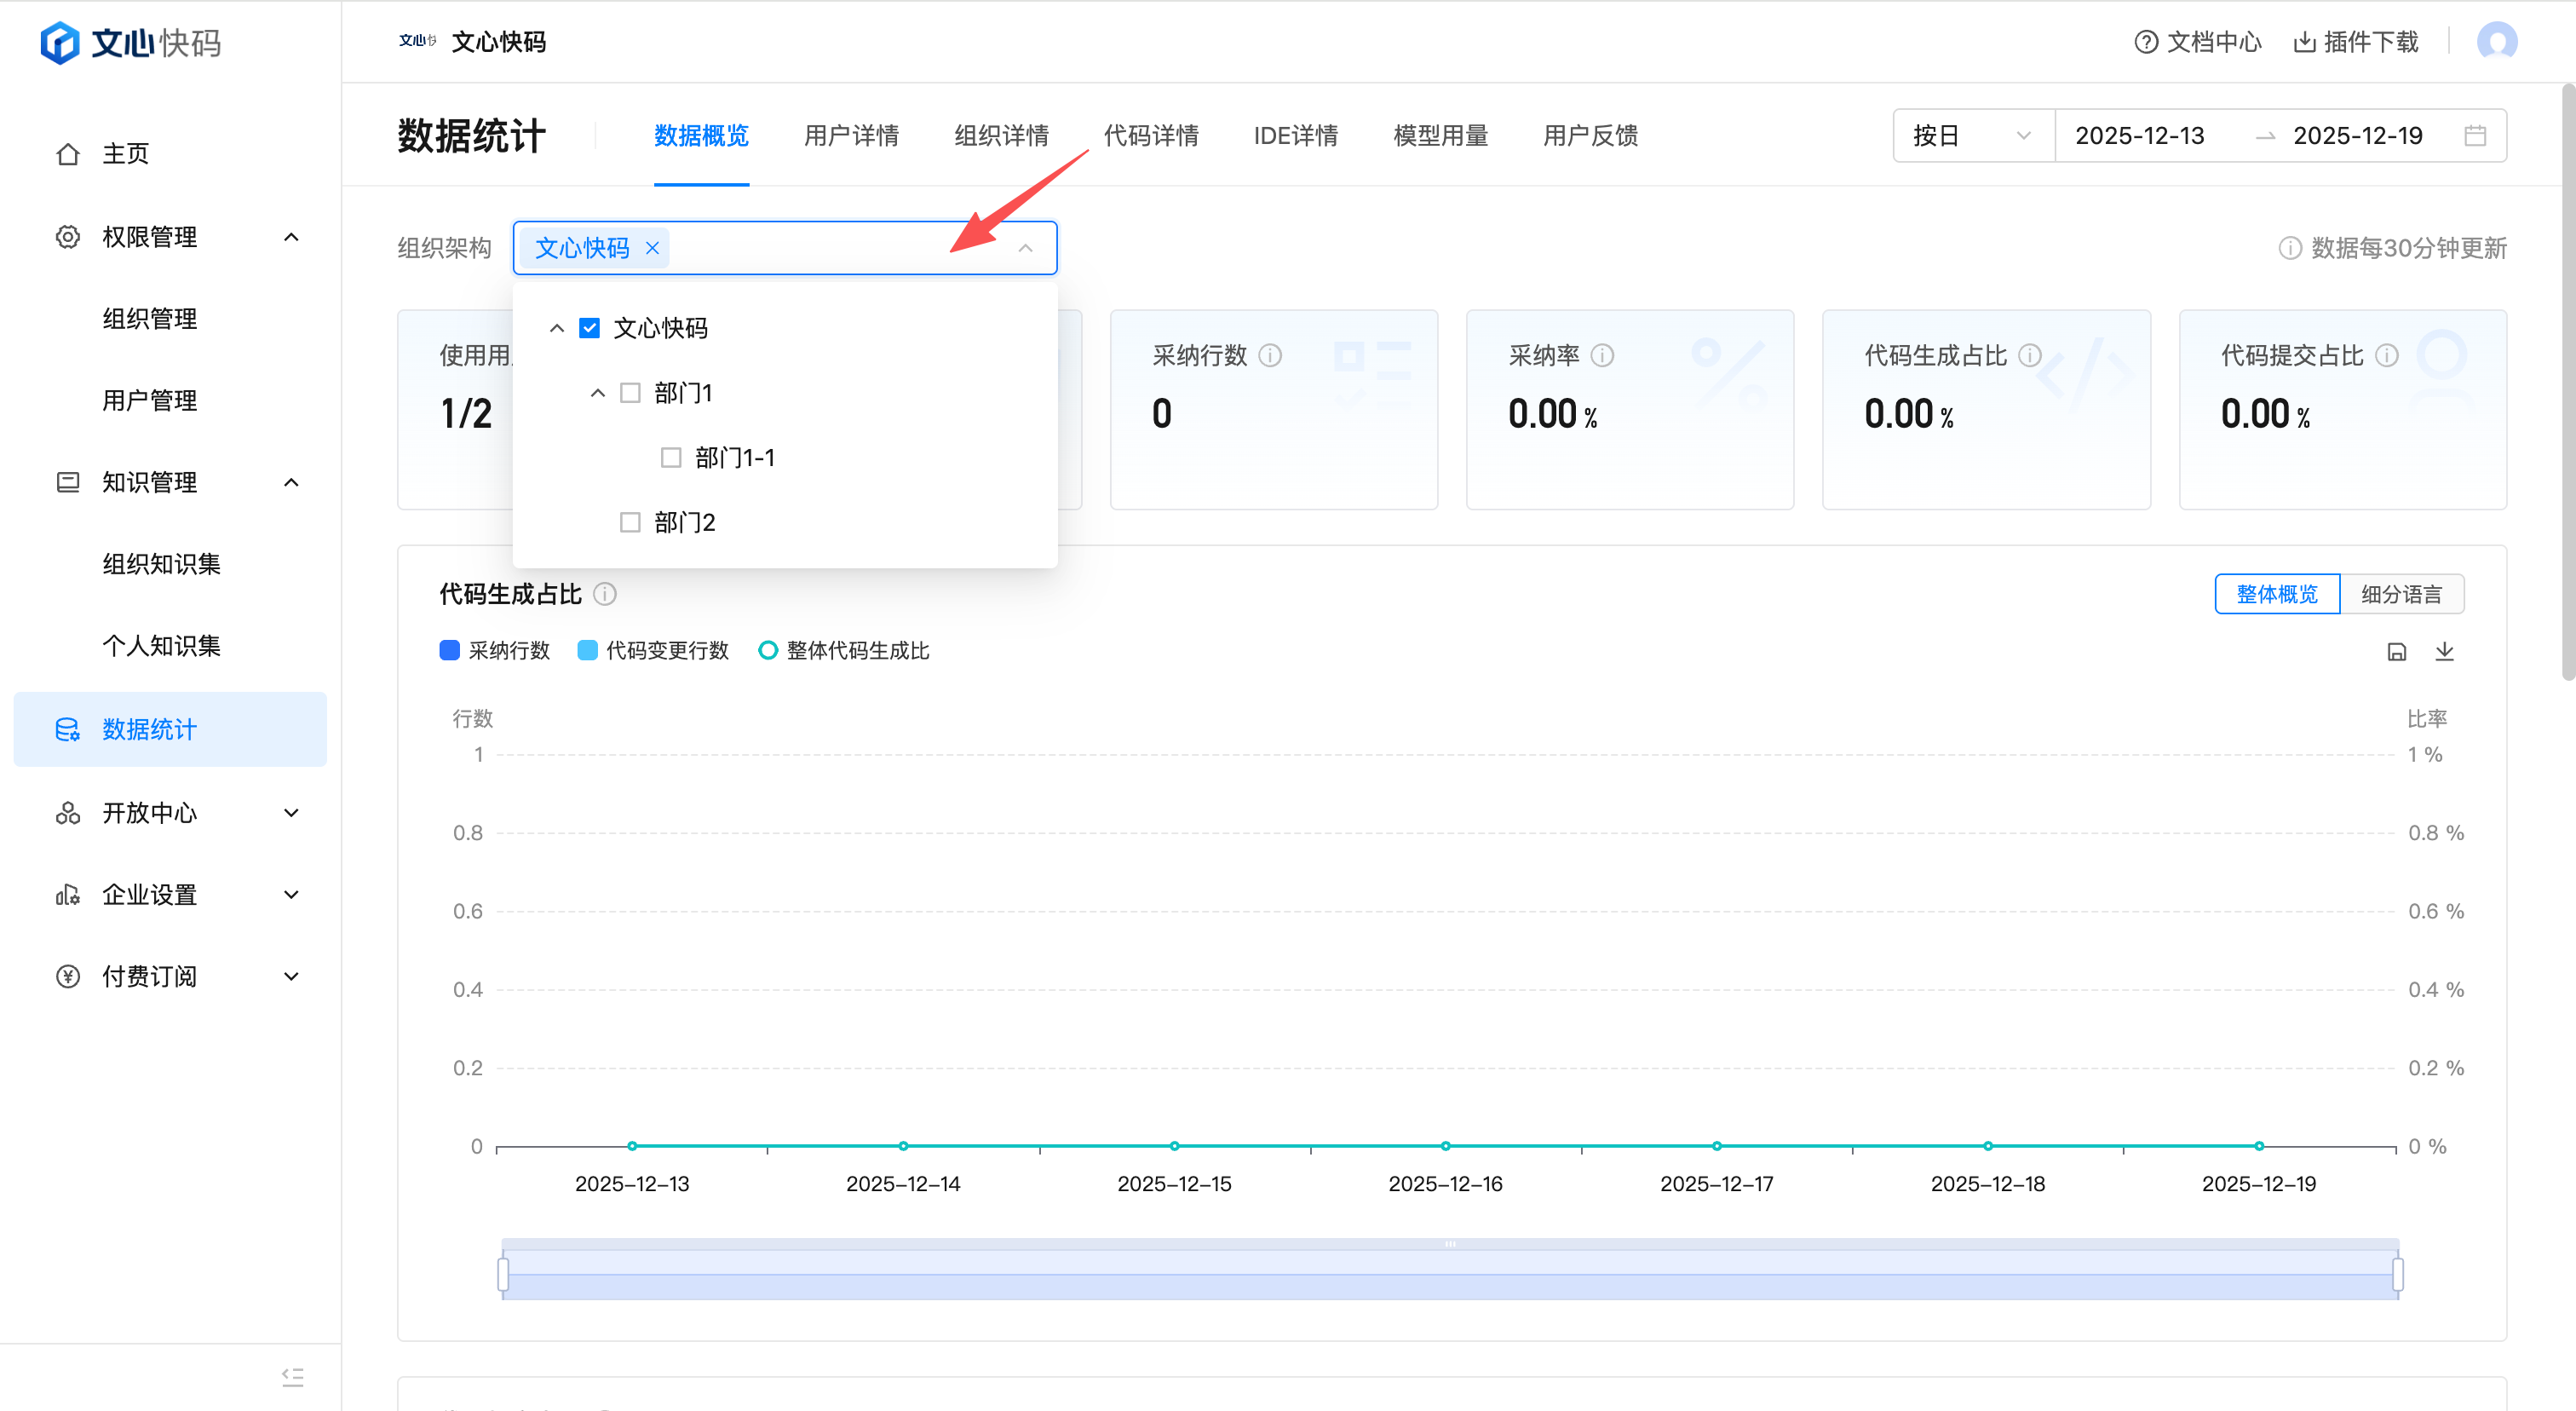Switch to the 用户详情 tab
Viewport: 2576px width, 1411px height.
coord(851,135)
